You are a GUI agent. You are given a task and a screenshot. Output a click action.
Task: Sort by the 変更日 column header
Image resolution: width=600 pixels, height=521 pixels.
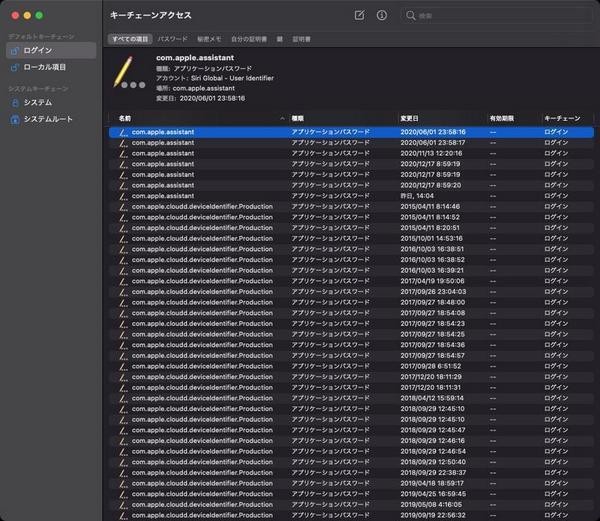click(409, 119)
